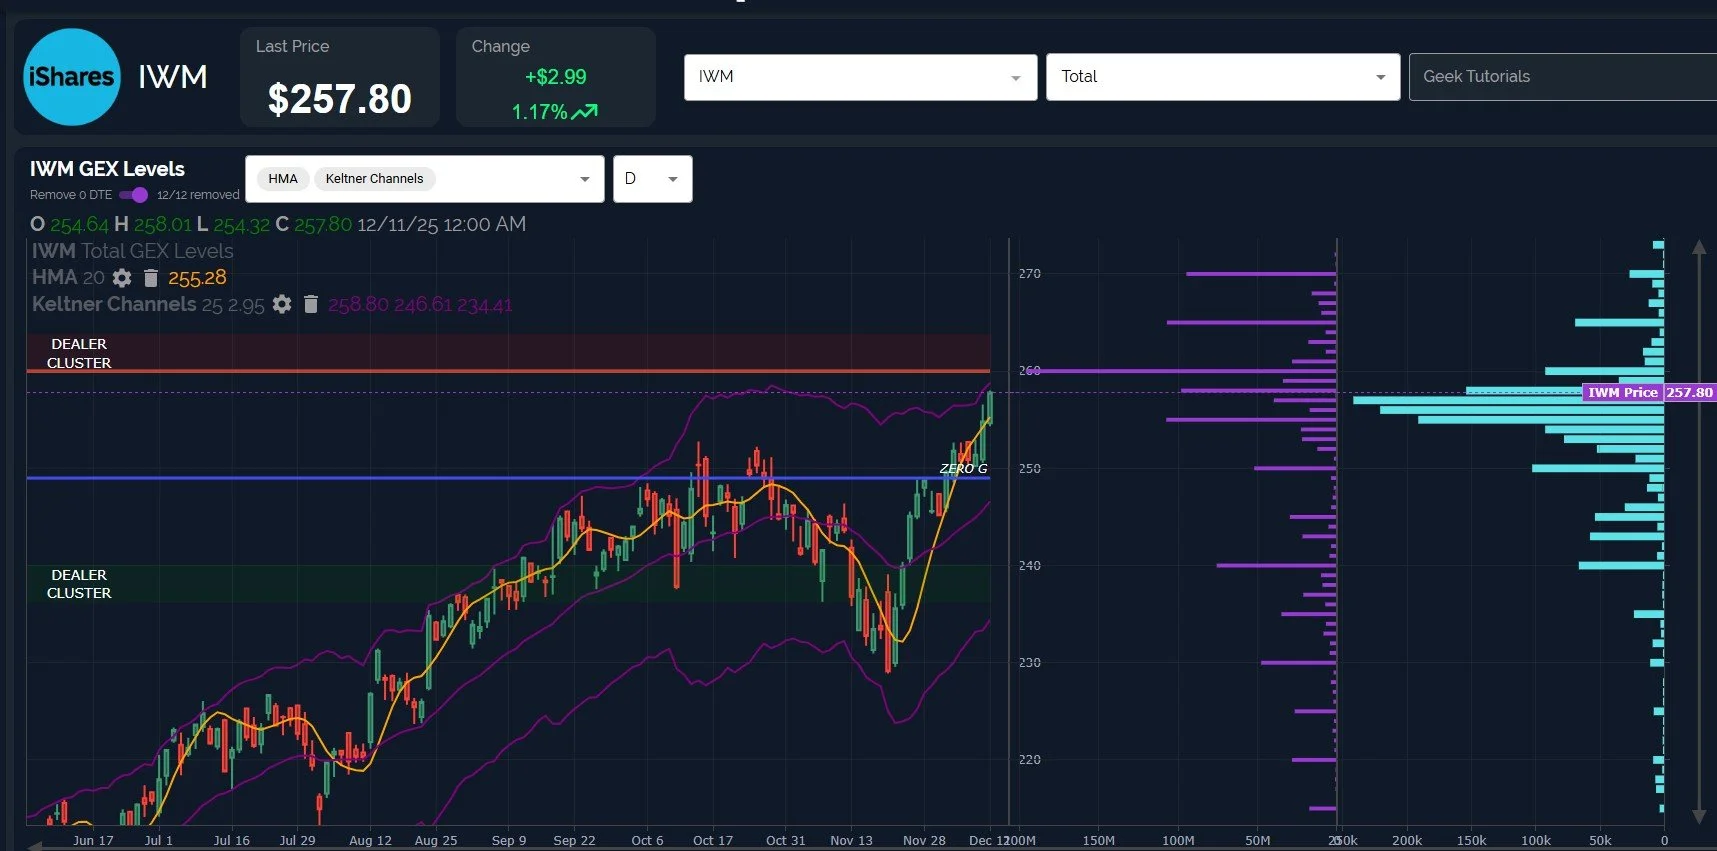
Task: Click the ZERO G line label
Action: (963, 468)
